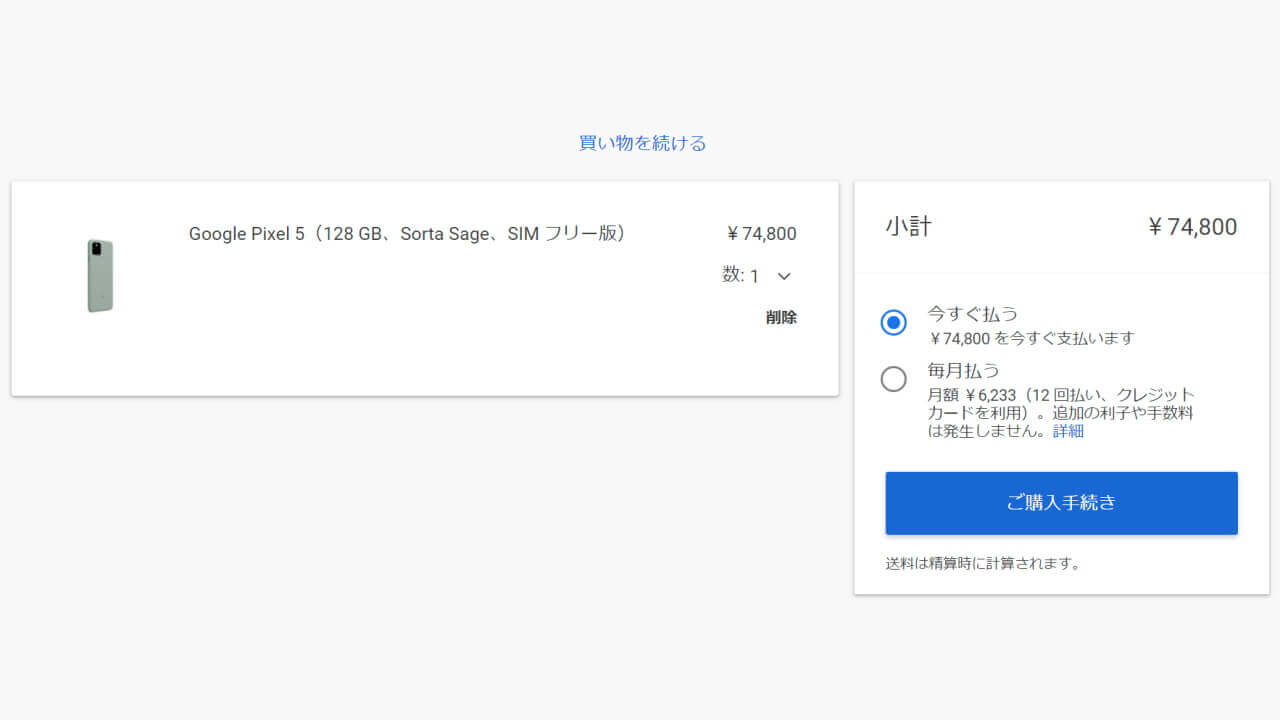Select the 今すぐ払う pay-now option
Viewport: 1280px width, 720px height.
pyautogui.click(x=893, y=322)
